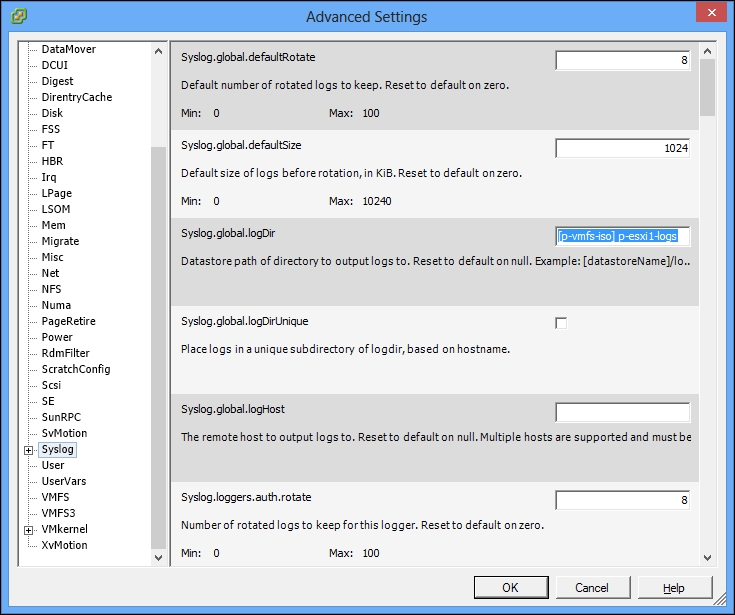Select NFS in the tree
Image resolution: width=735 pixels, height=615 pixels.
coord(51,289)
